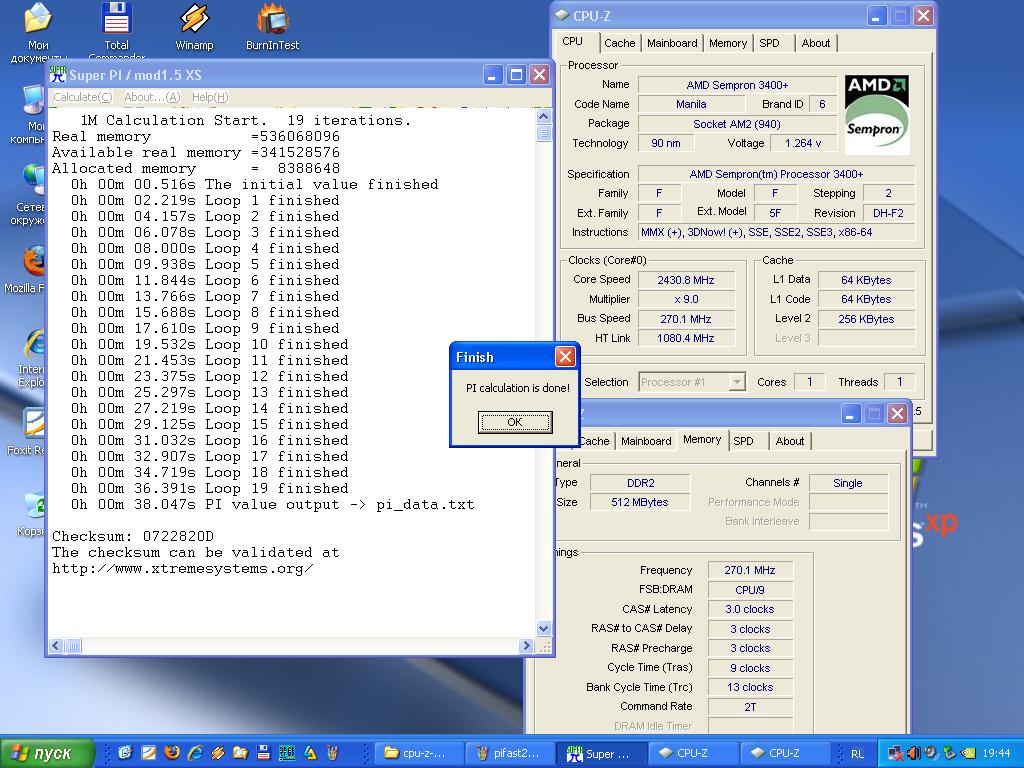Click Super PI vertical scrollbar up arrow
The image size is (1024, 768).
543,117
